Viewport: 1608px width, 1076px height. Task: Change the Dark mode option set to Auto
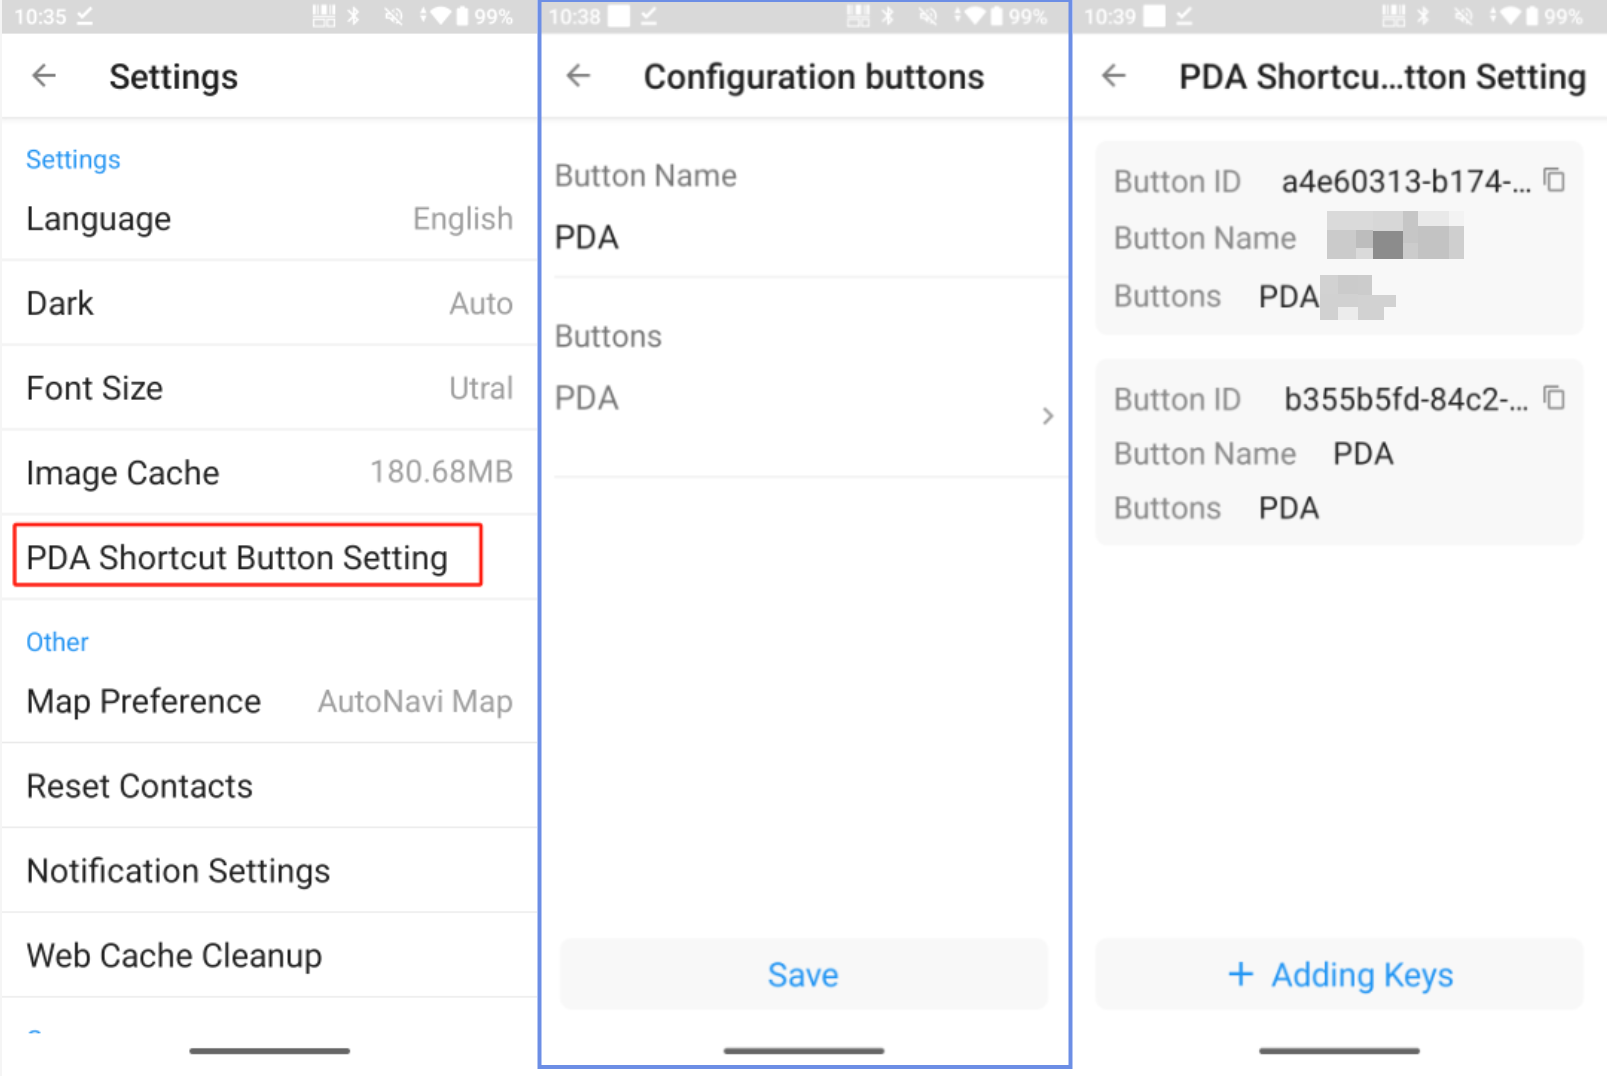pos(268,303)
